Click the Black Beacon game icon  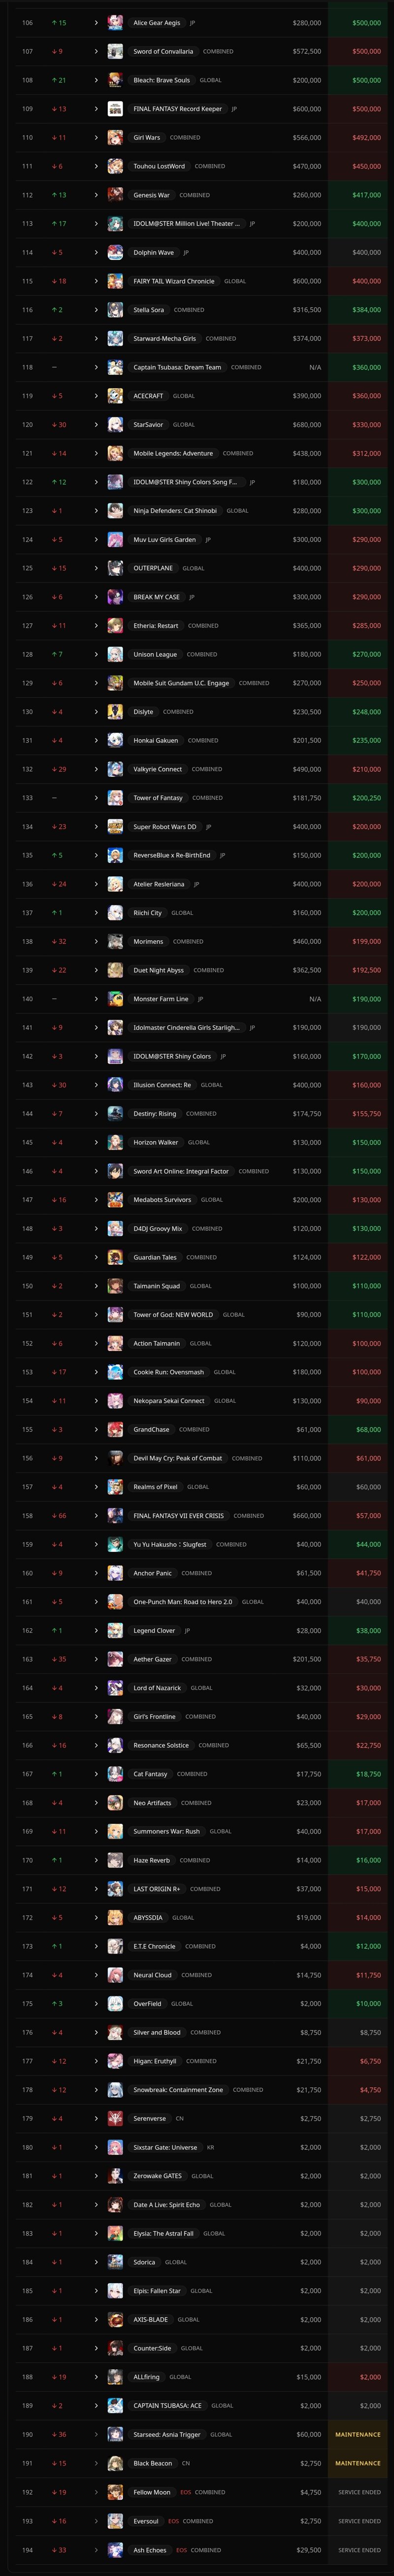[115, 2462]
